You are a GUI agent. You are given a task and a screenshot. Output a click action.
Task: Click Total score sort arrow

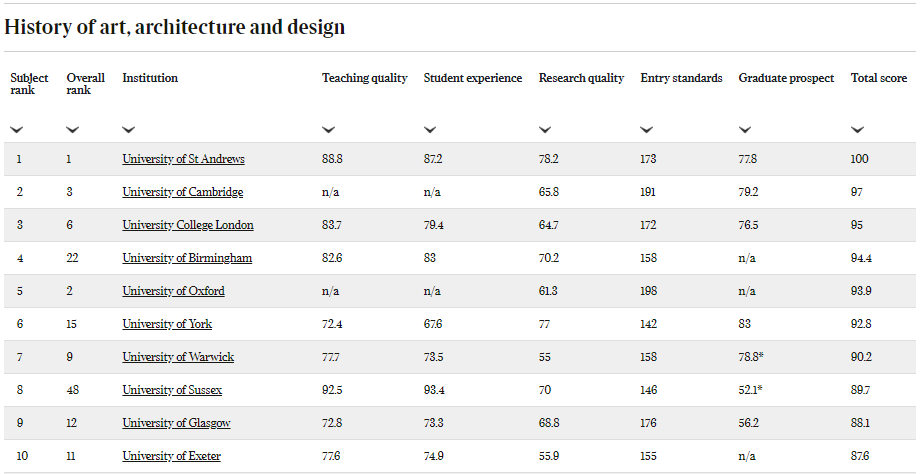pyautogui.click(x=857, y=130)
